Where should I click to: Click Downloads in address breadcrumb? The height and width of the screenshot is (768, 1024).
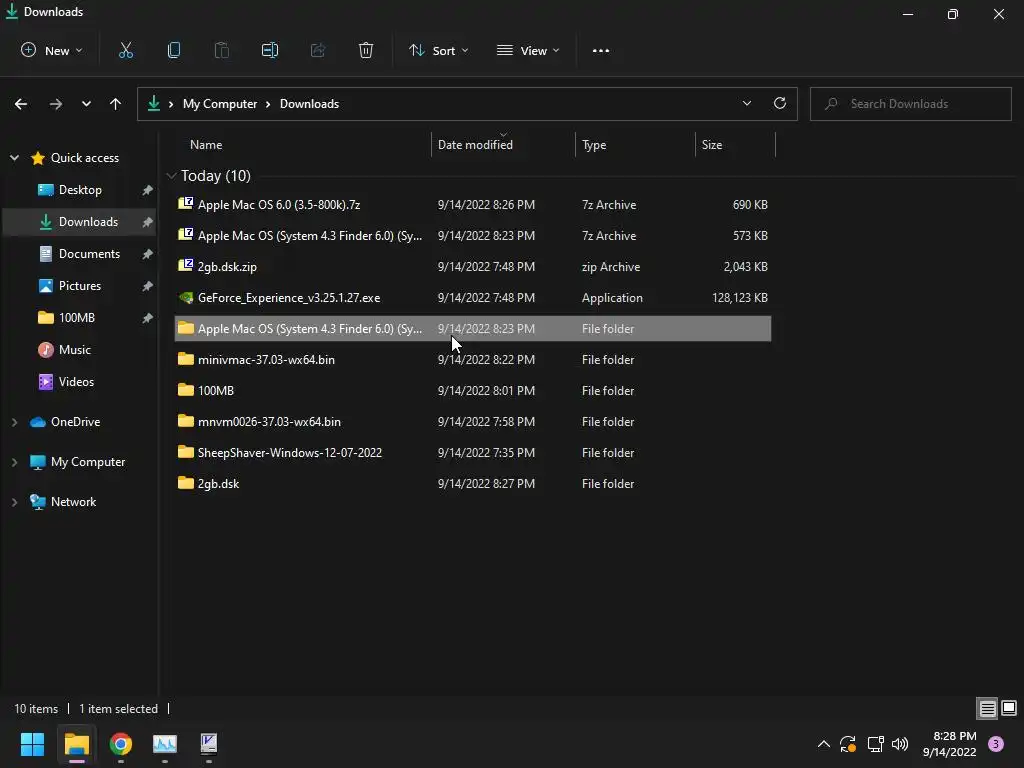[309, 104]
